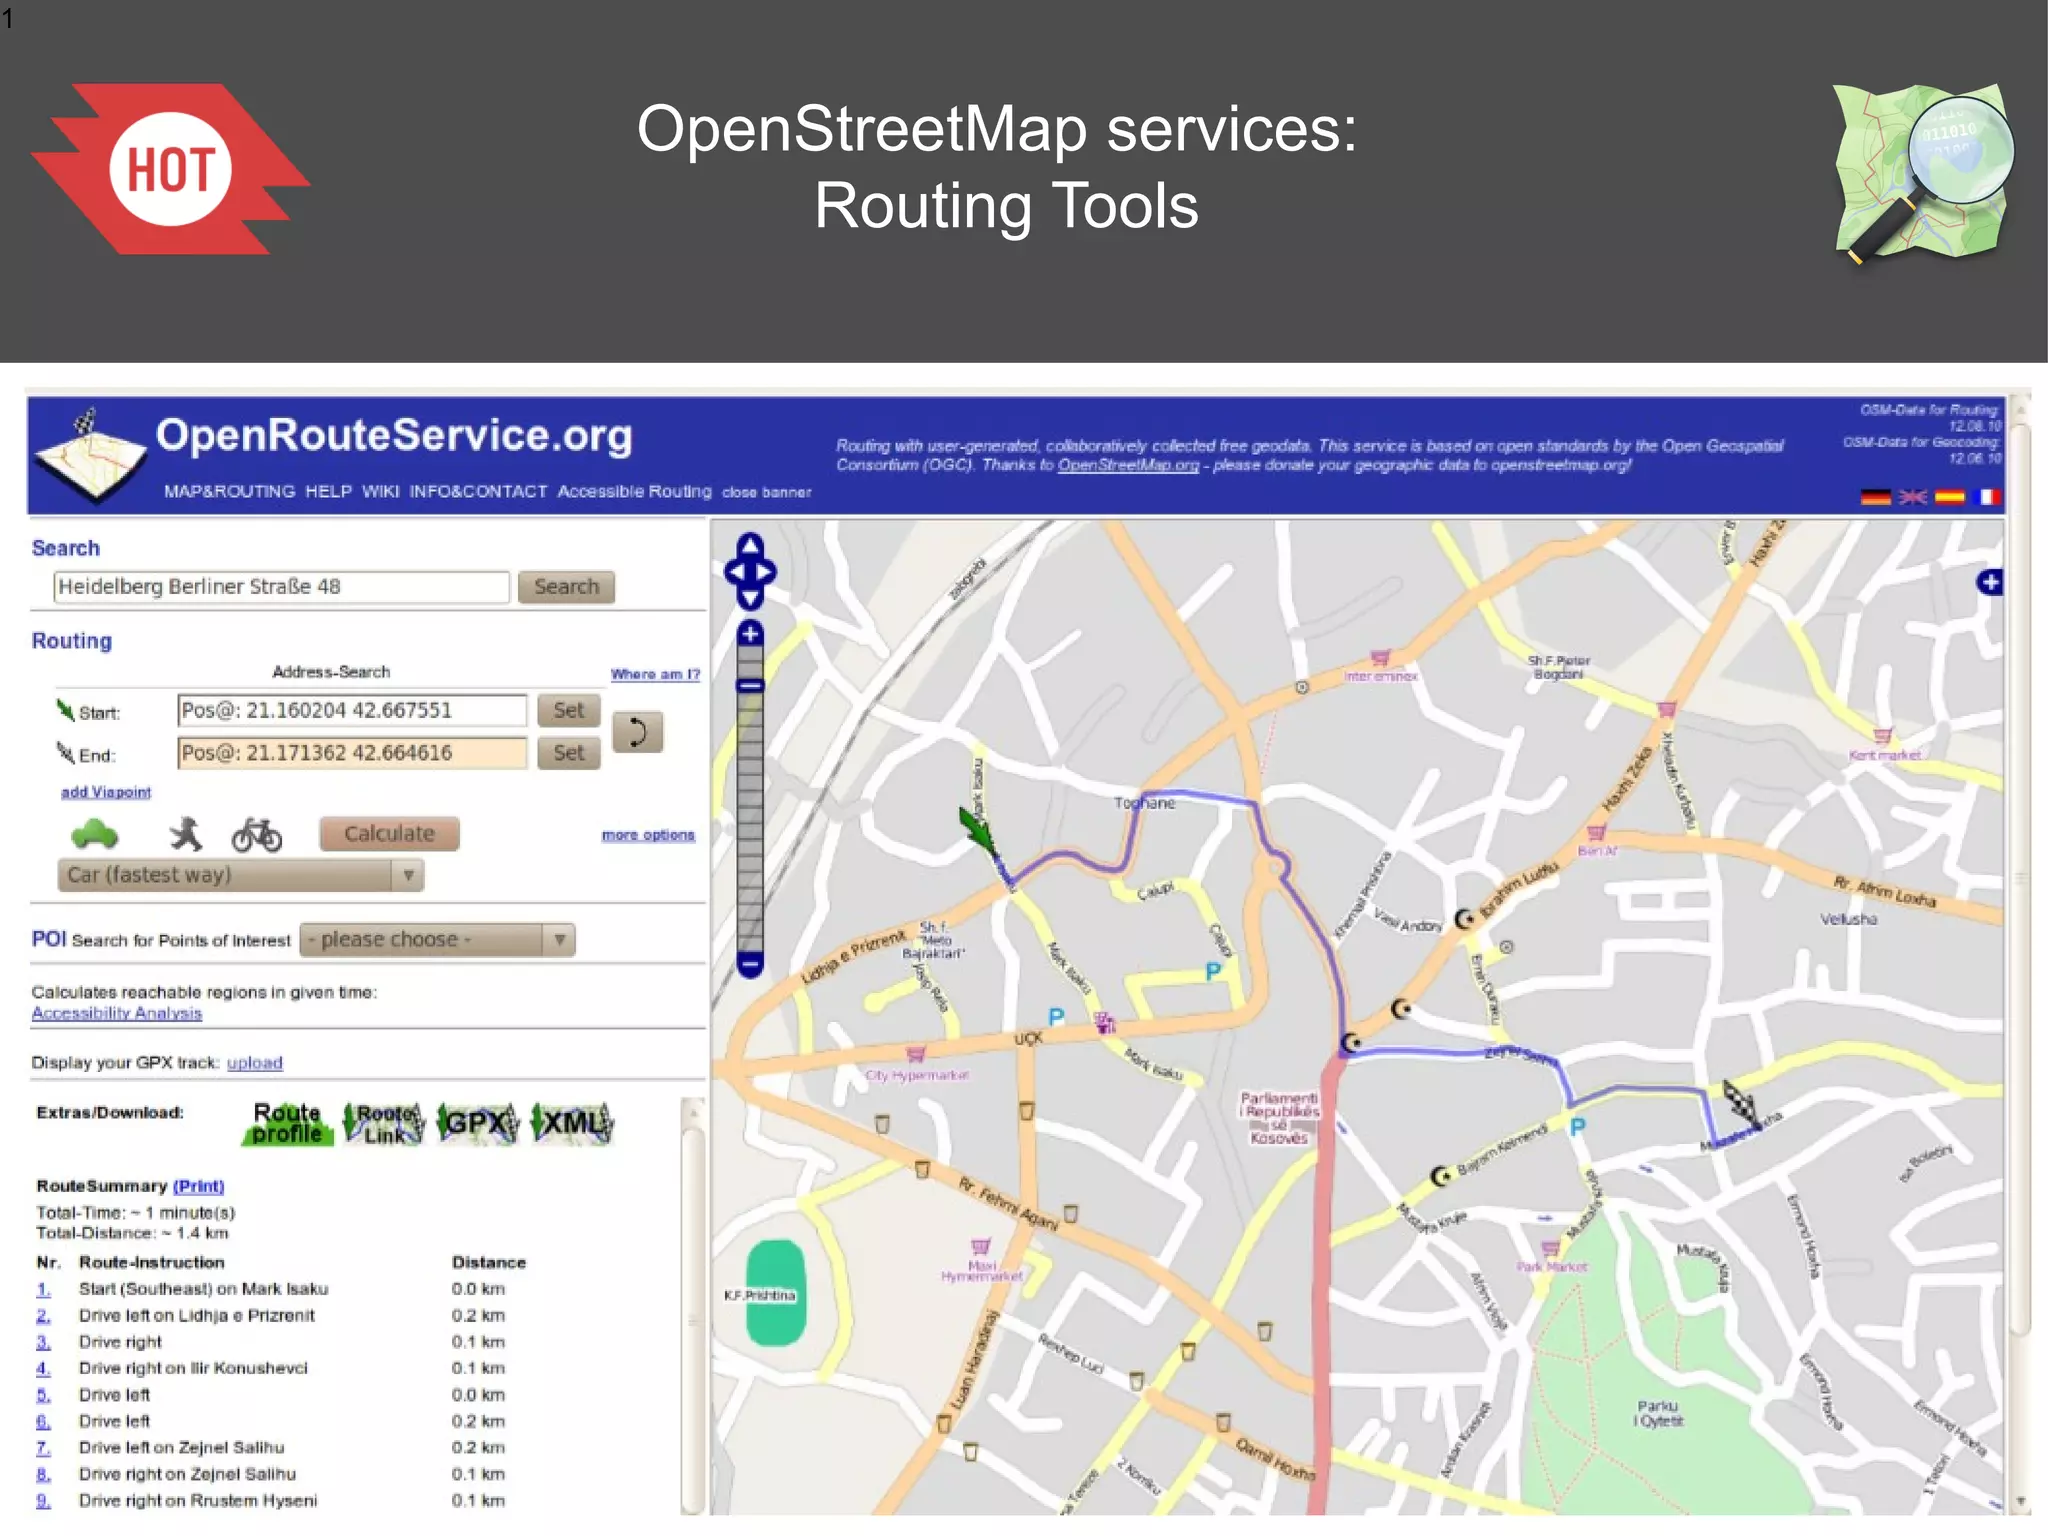The height and width of the screenshot is (1536, 2048).
Task: Click Where am I? link
Action: [x=655, y=675]
